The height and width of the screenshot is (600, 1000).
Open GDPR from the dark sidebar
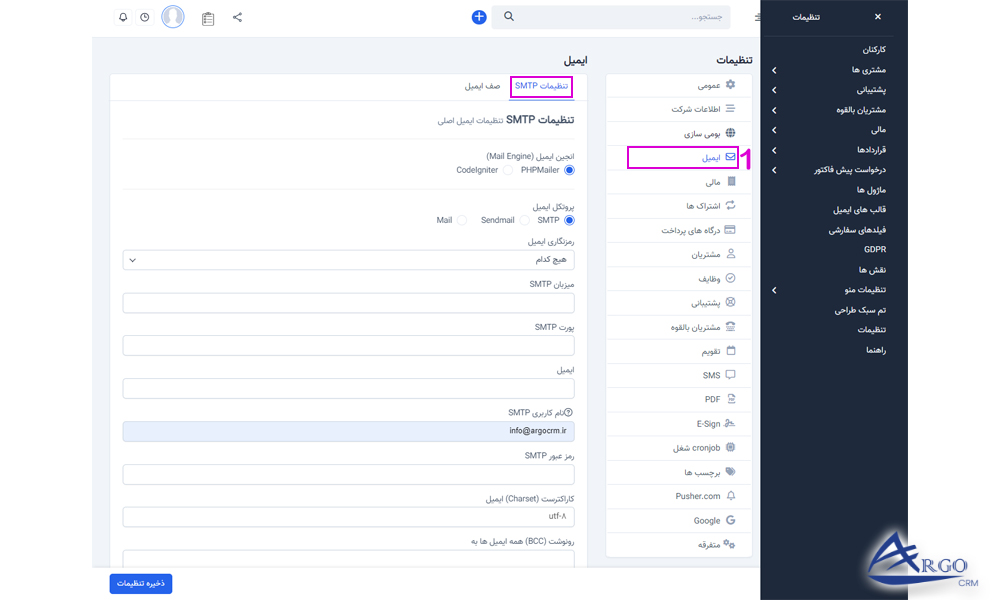876,249
